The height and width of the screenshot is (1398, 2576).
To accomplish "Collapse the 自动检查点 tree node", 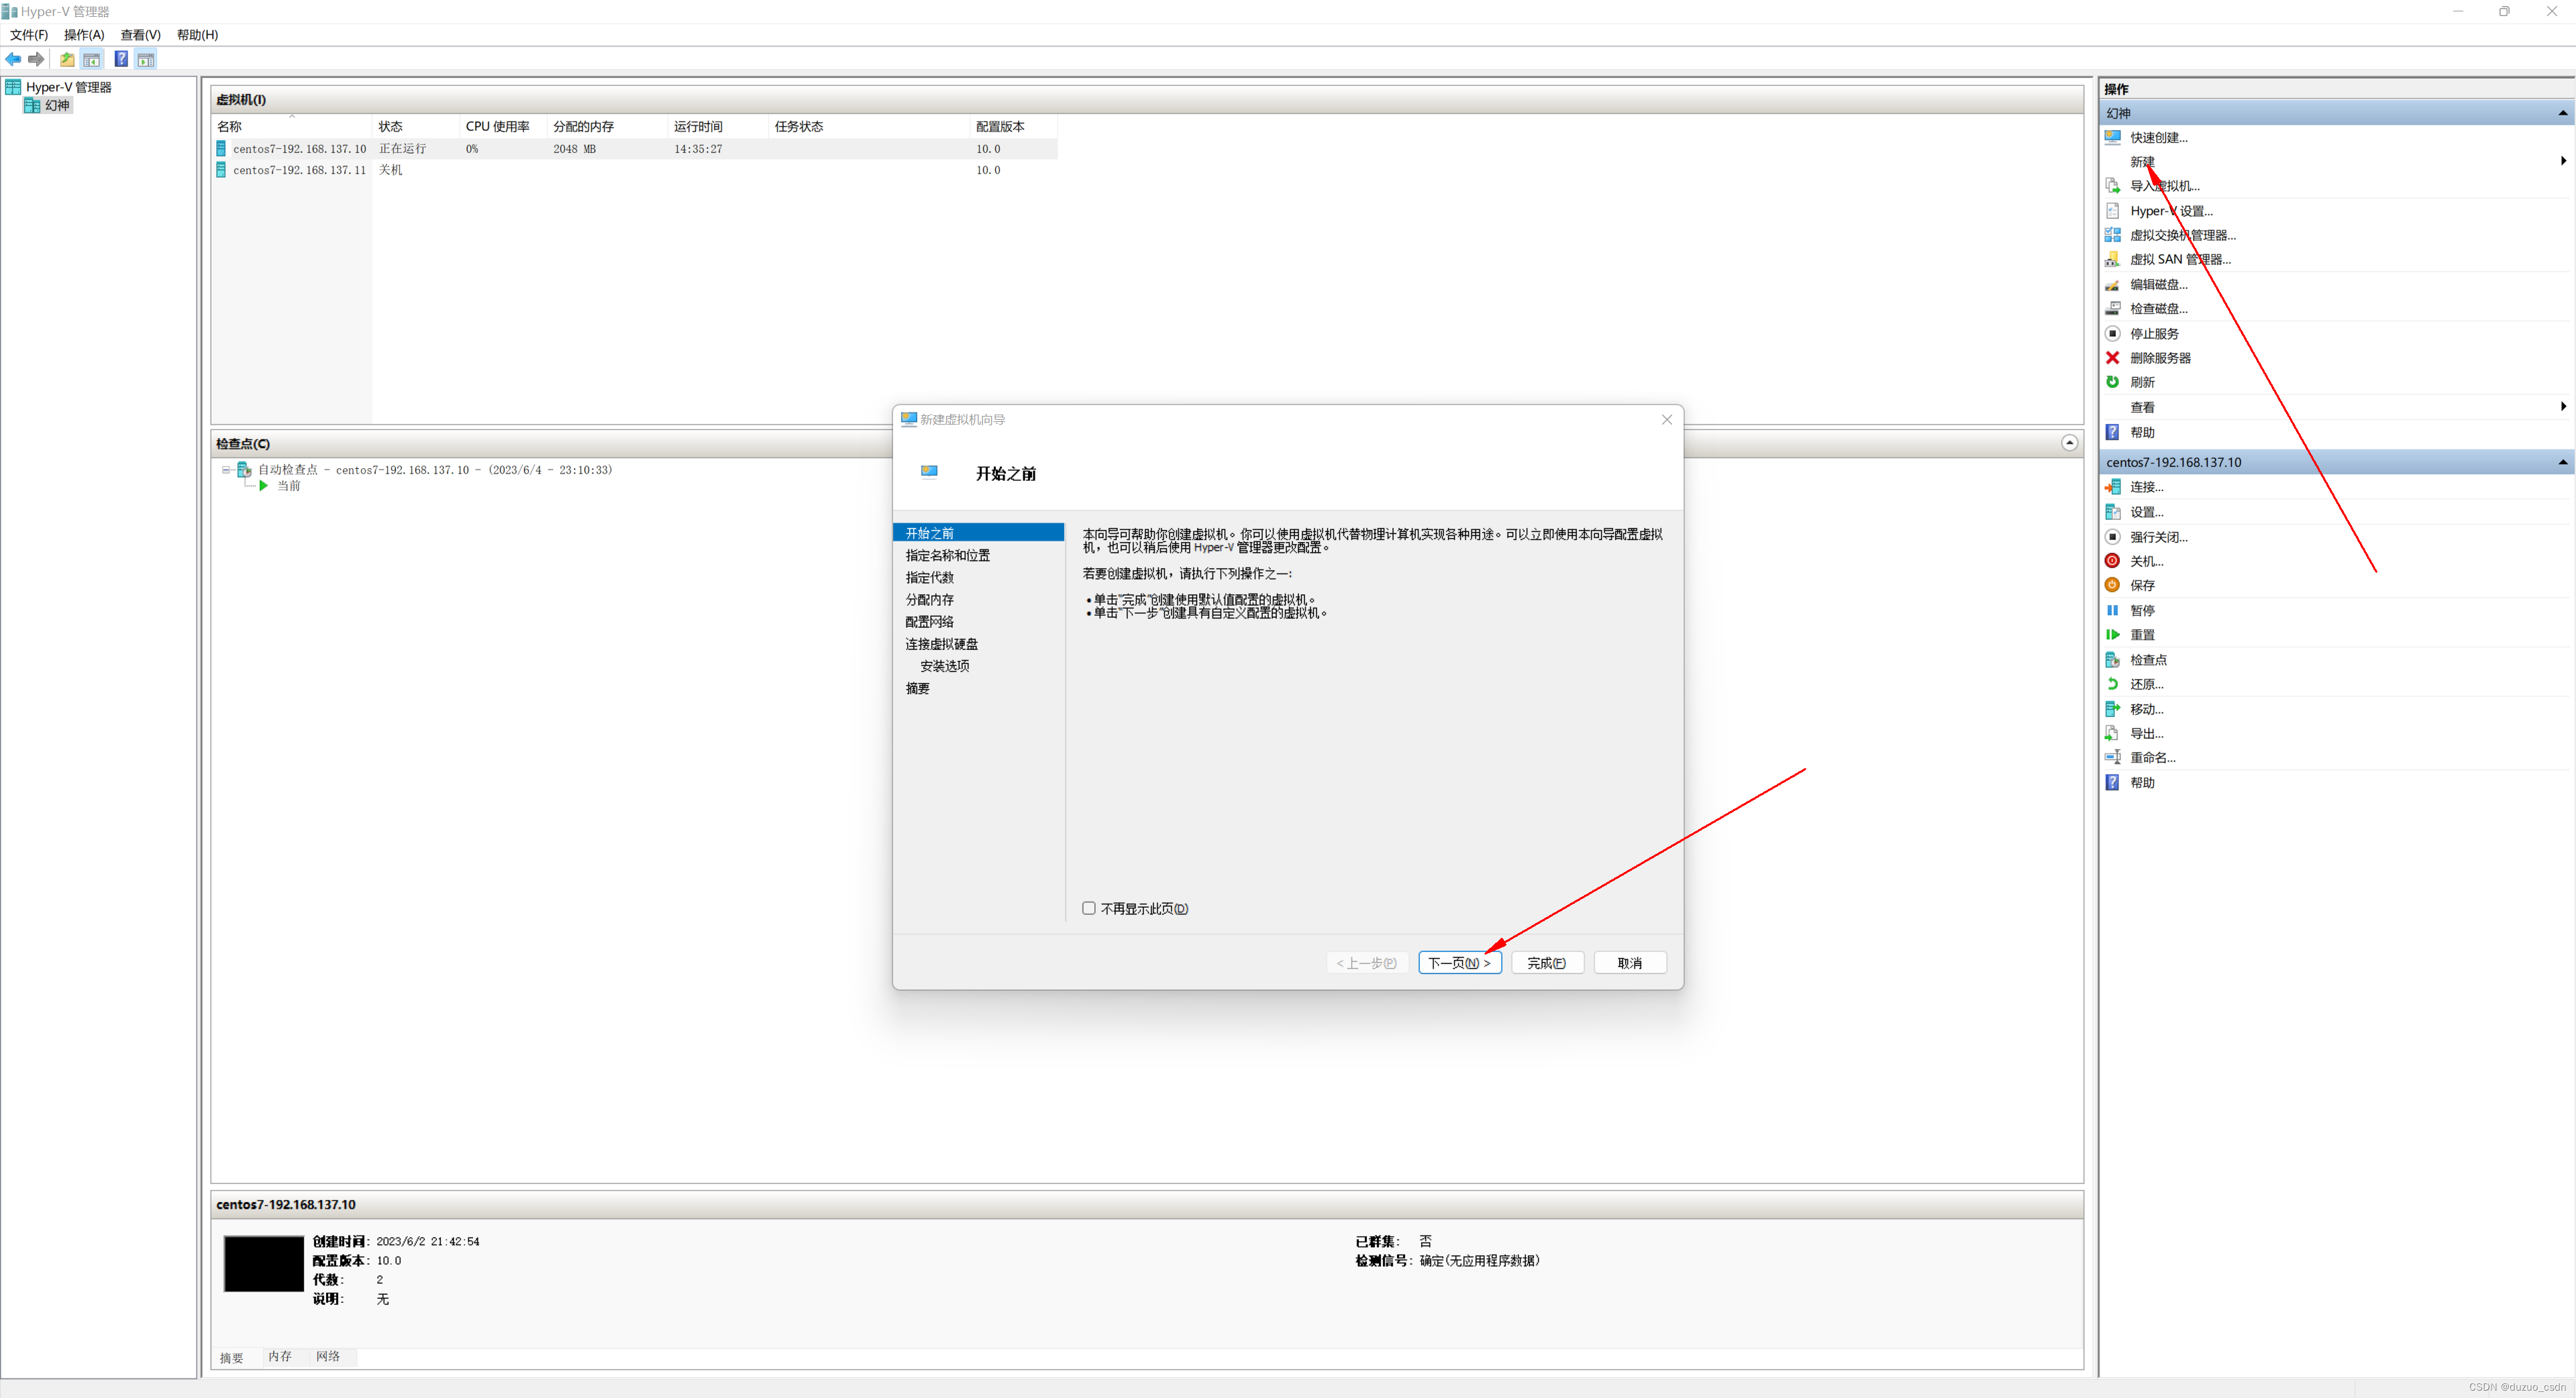I will [x=226, y=470].
